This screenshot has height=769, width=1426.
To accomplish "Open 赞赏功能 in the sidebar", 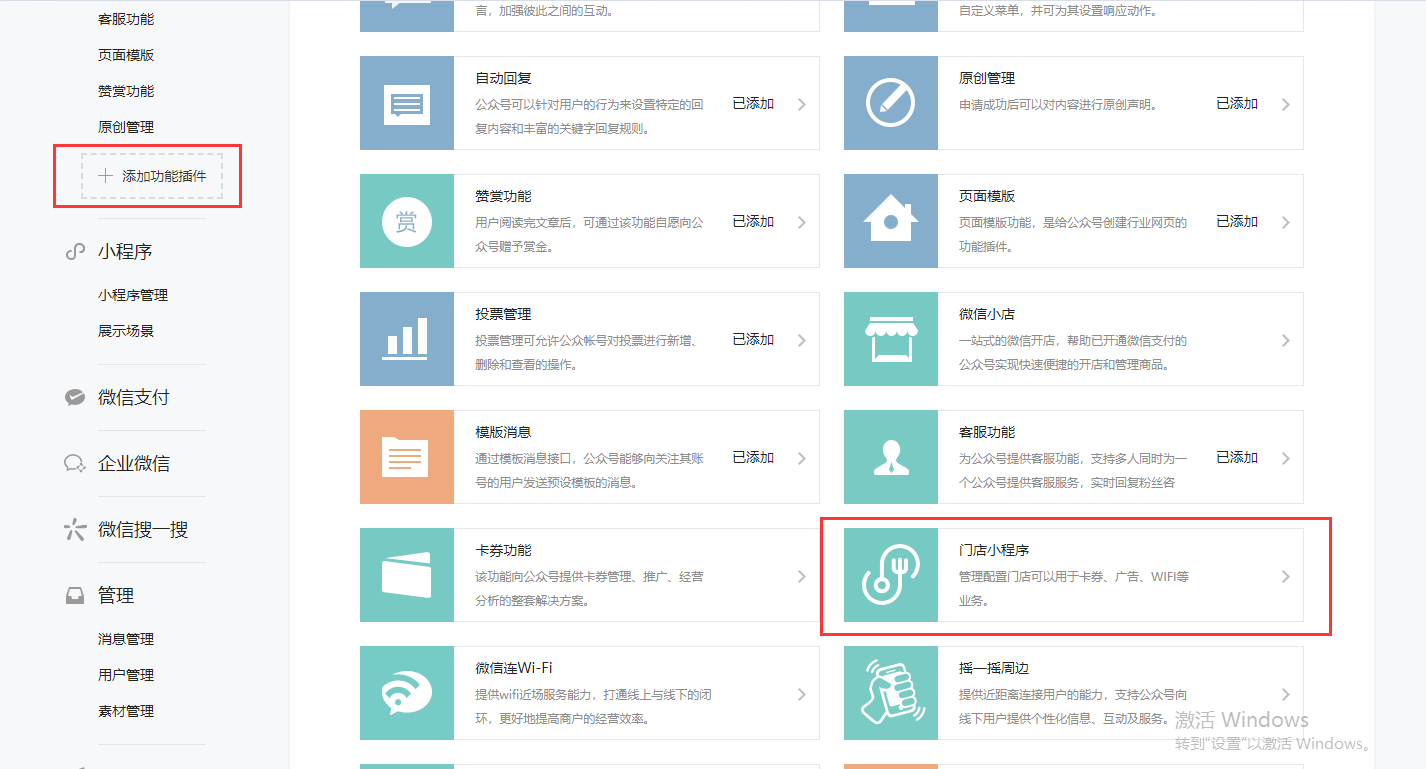I will pyautogui.click(x=126, y=91).
